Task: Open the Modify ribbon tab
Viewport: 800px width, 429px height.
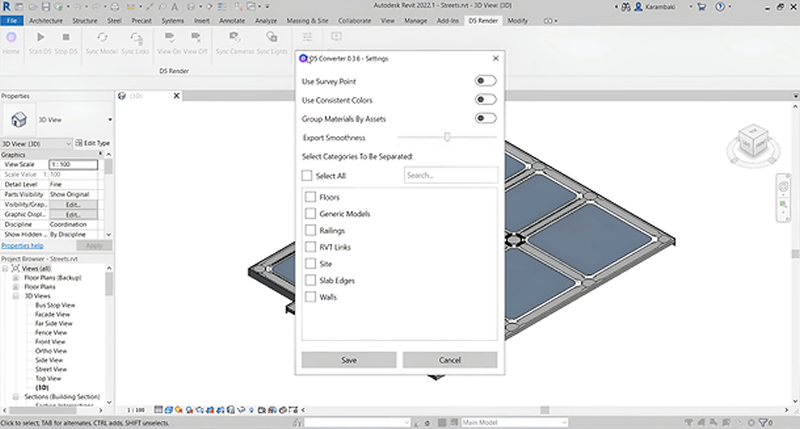Action: [x=517, y=21]
